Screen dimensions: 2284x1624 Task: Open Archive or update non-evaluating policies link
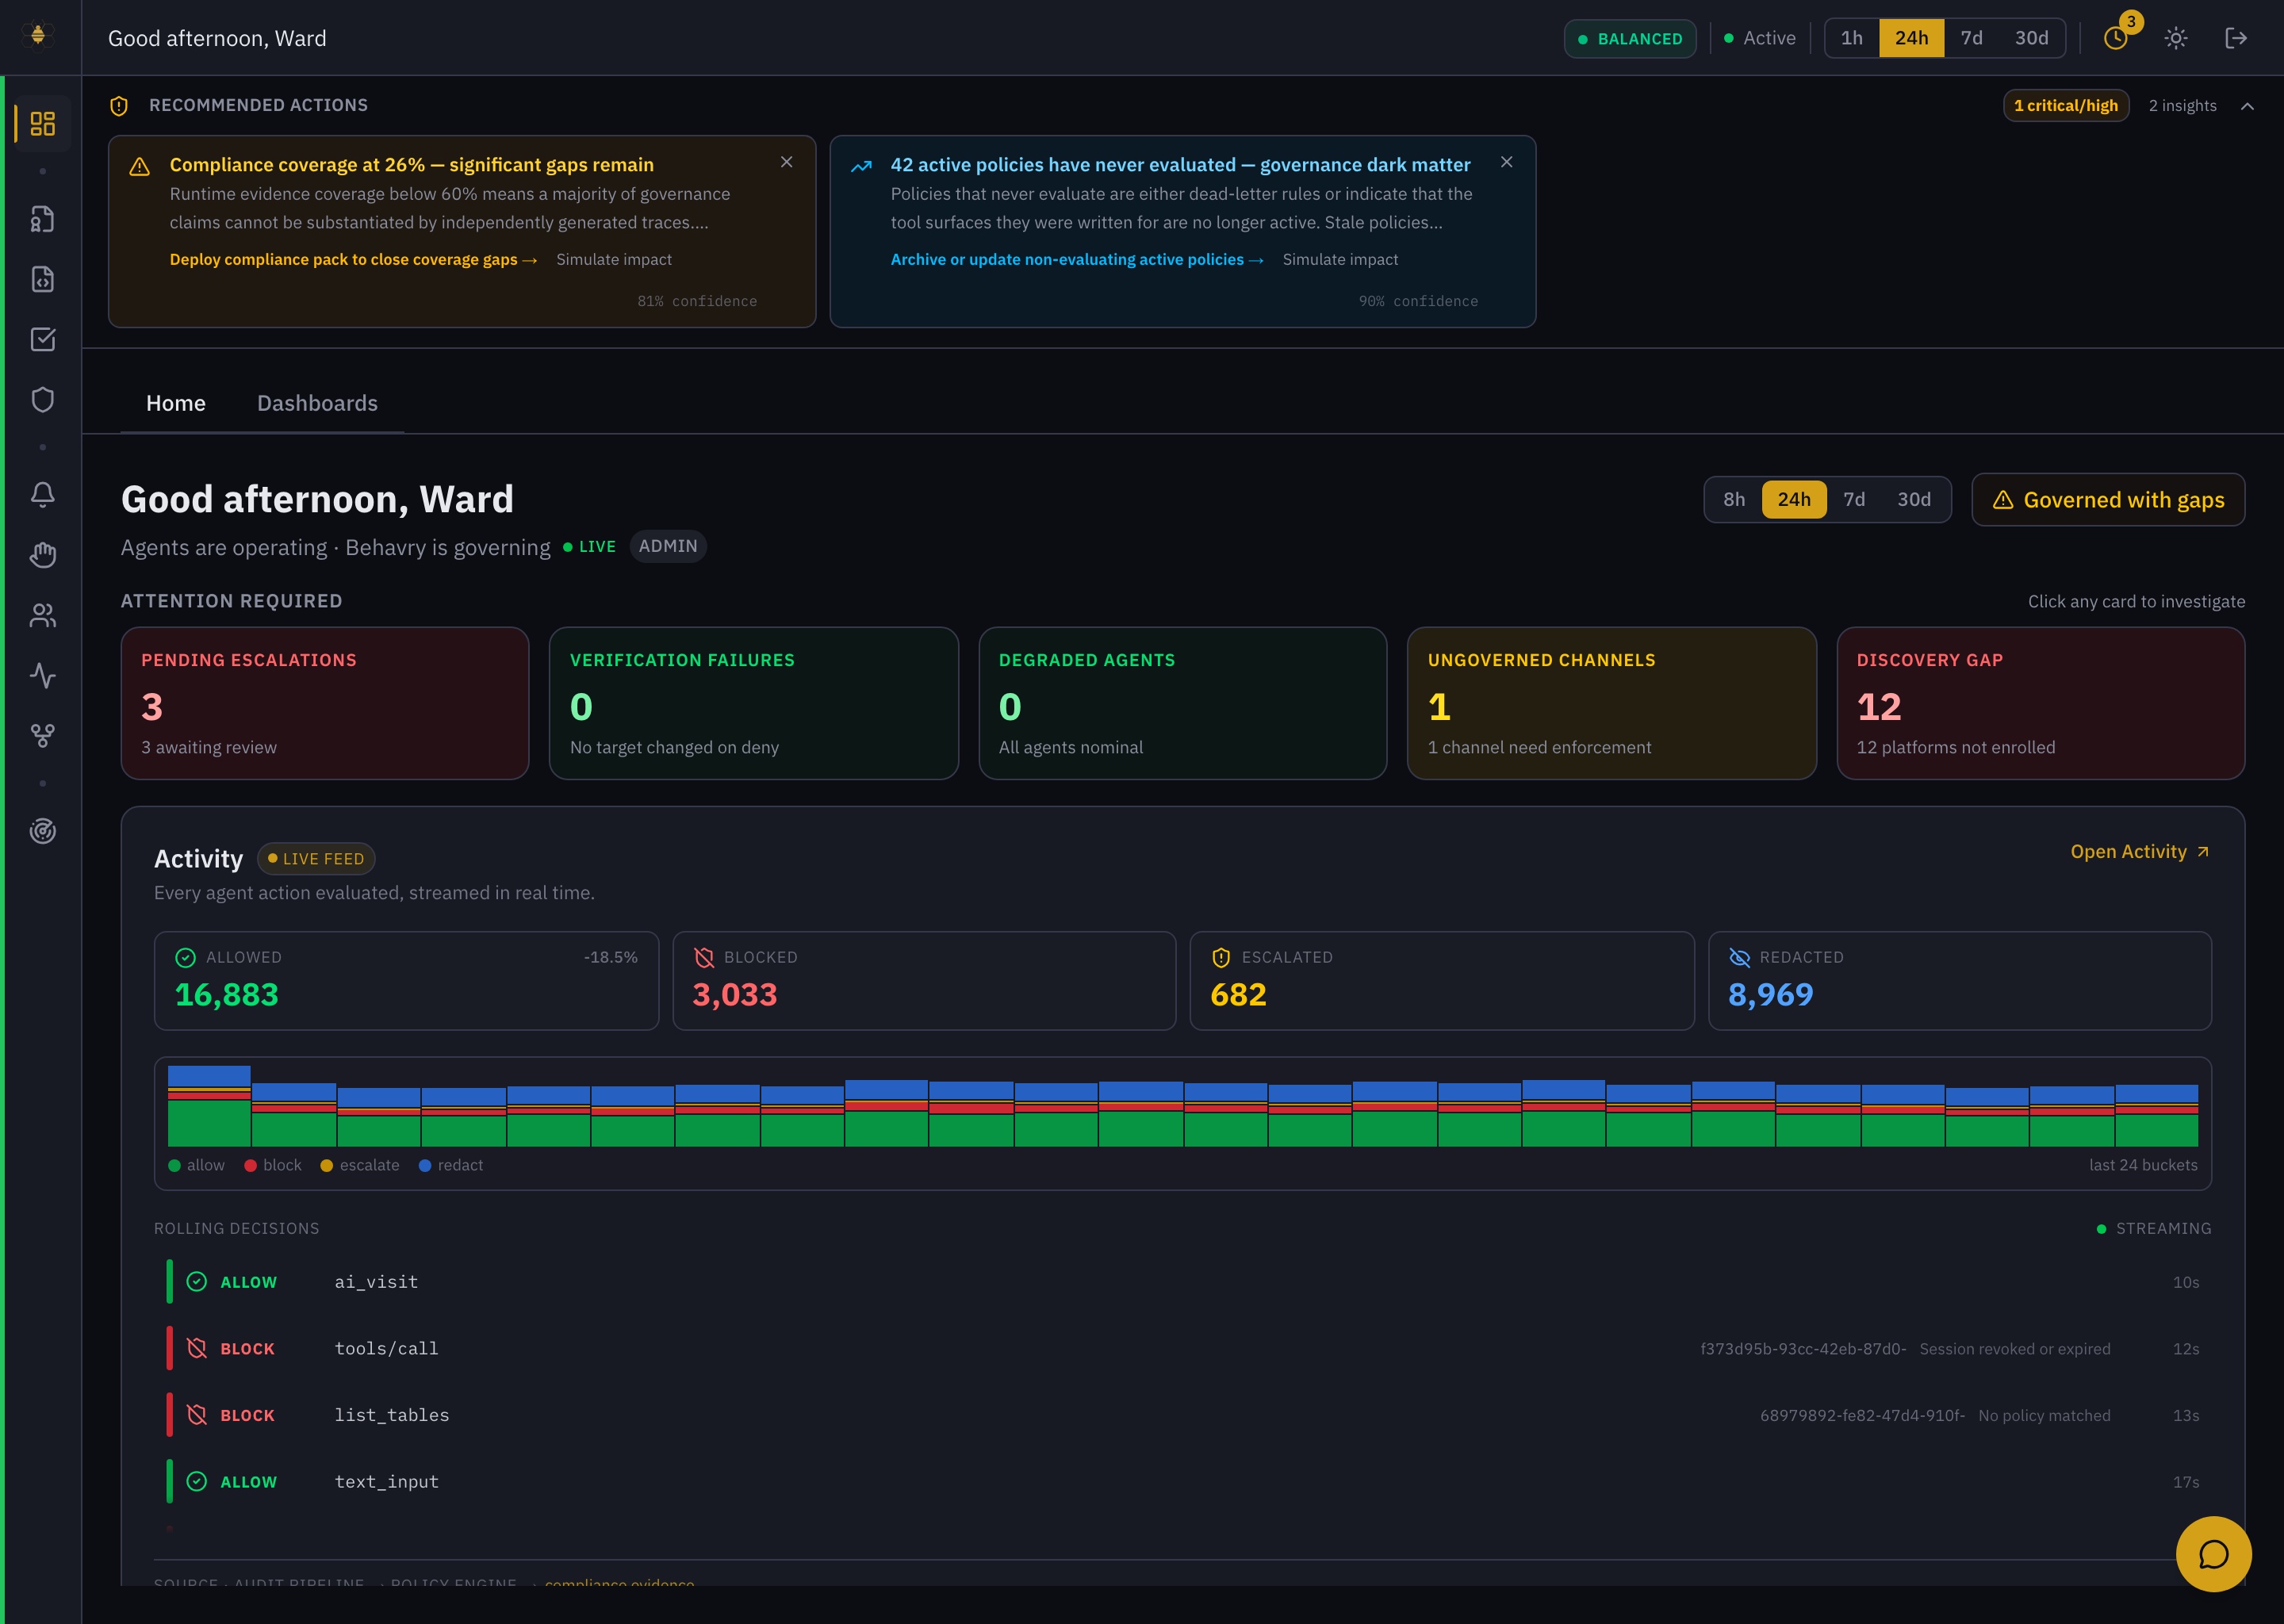pyautogui.click(x=1077, y=259)
